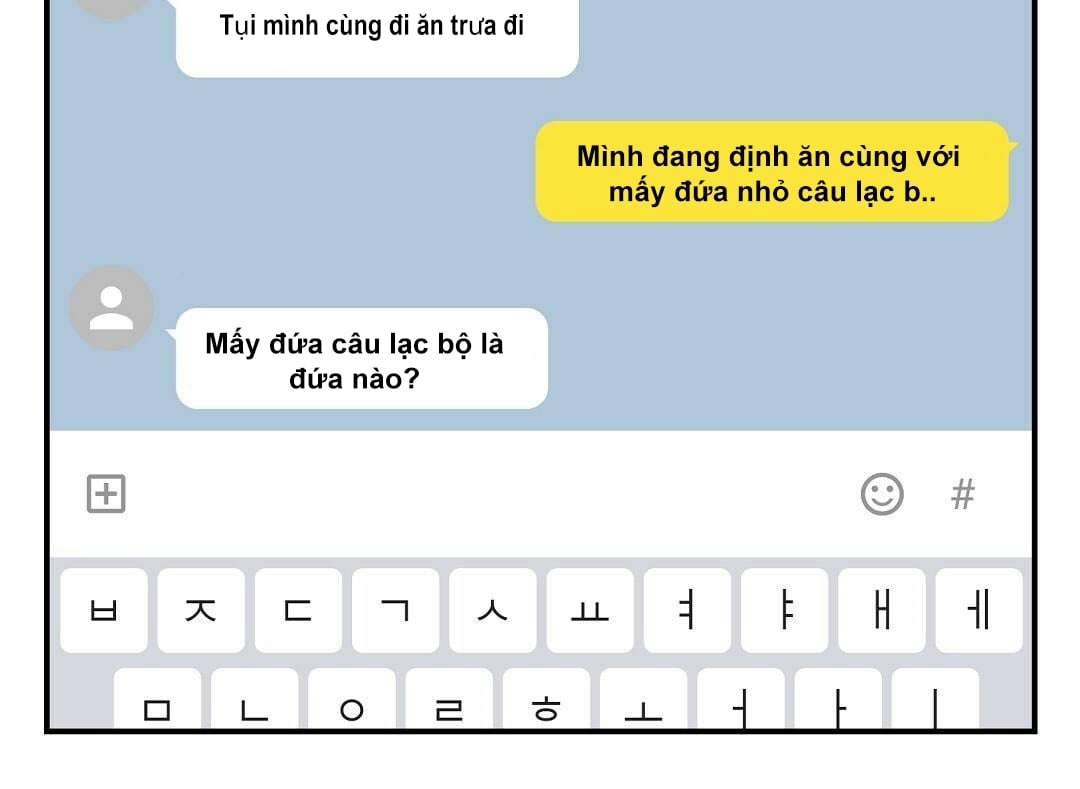Tap the hashtag search icon
Viewport: 1080px width, 789px height.
click(963, 494)
